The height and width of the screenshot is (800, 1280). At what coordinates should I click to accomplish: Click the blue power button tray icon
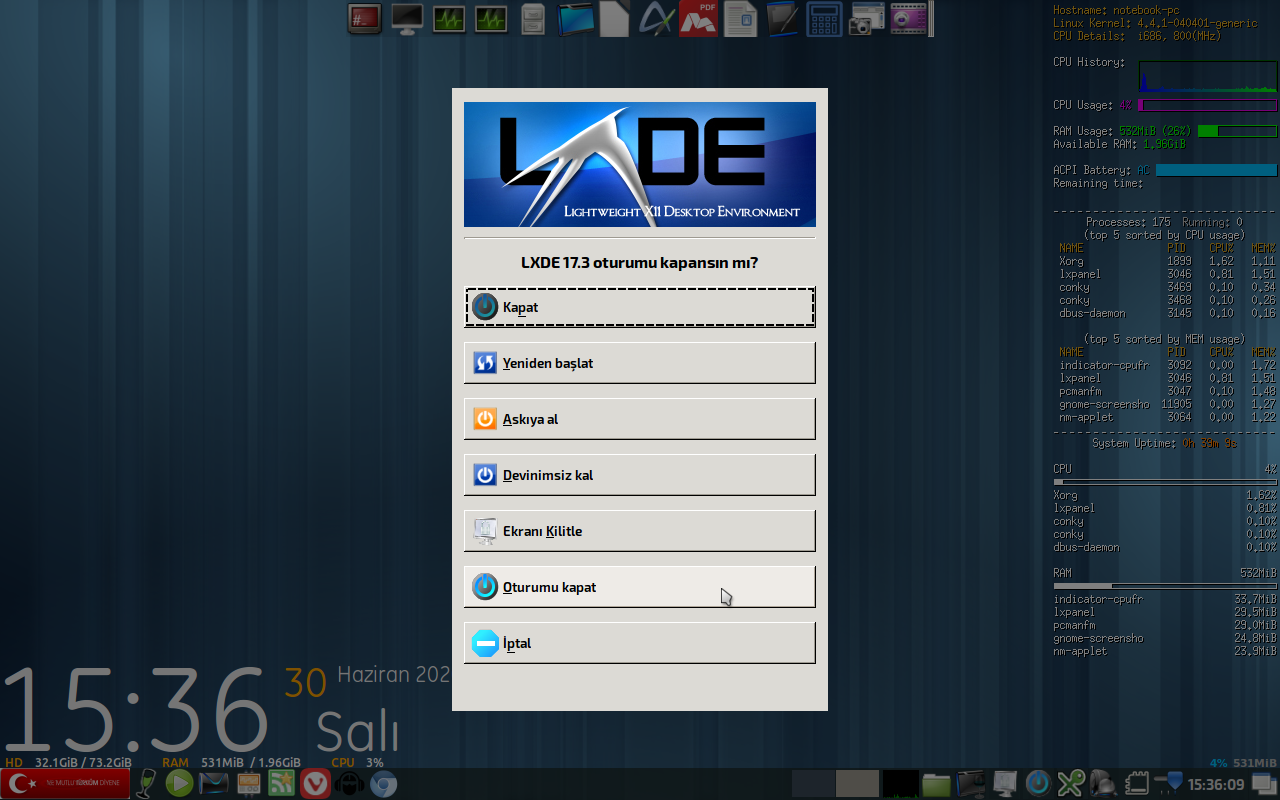point(1038,783)
